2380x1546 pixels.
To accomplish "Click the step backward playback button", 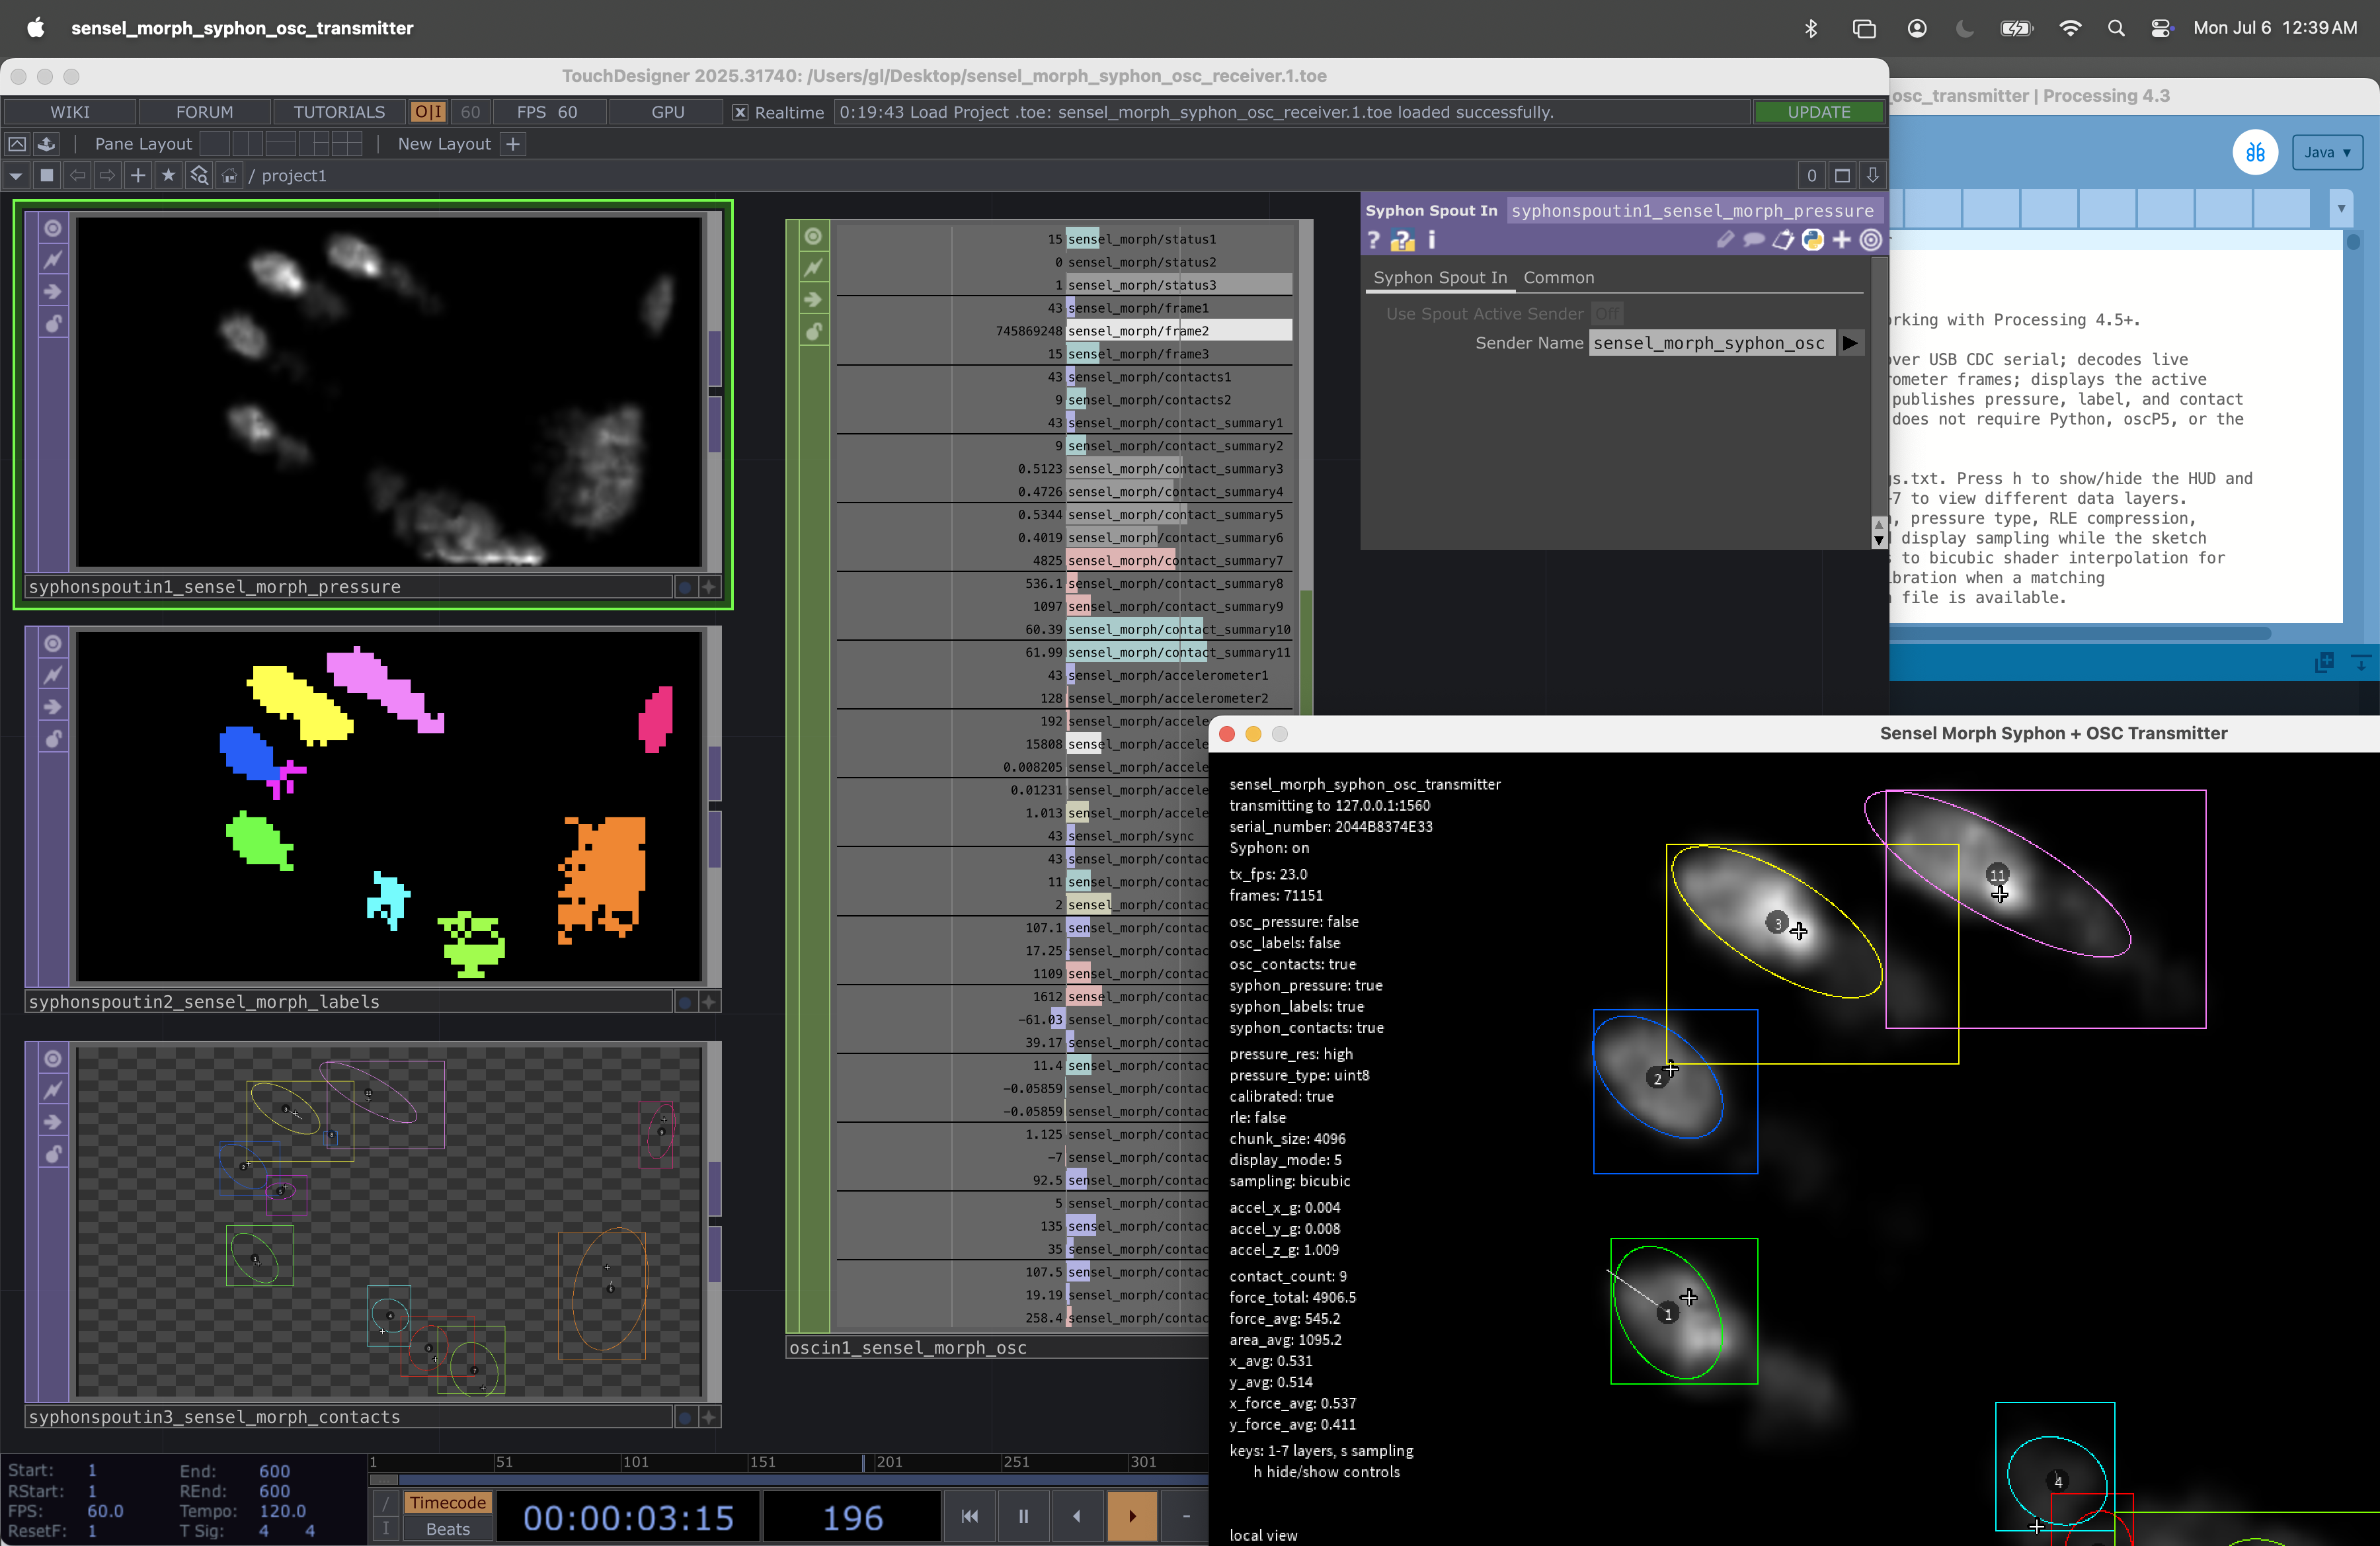I will point(1077,1516).
